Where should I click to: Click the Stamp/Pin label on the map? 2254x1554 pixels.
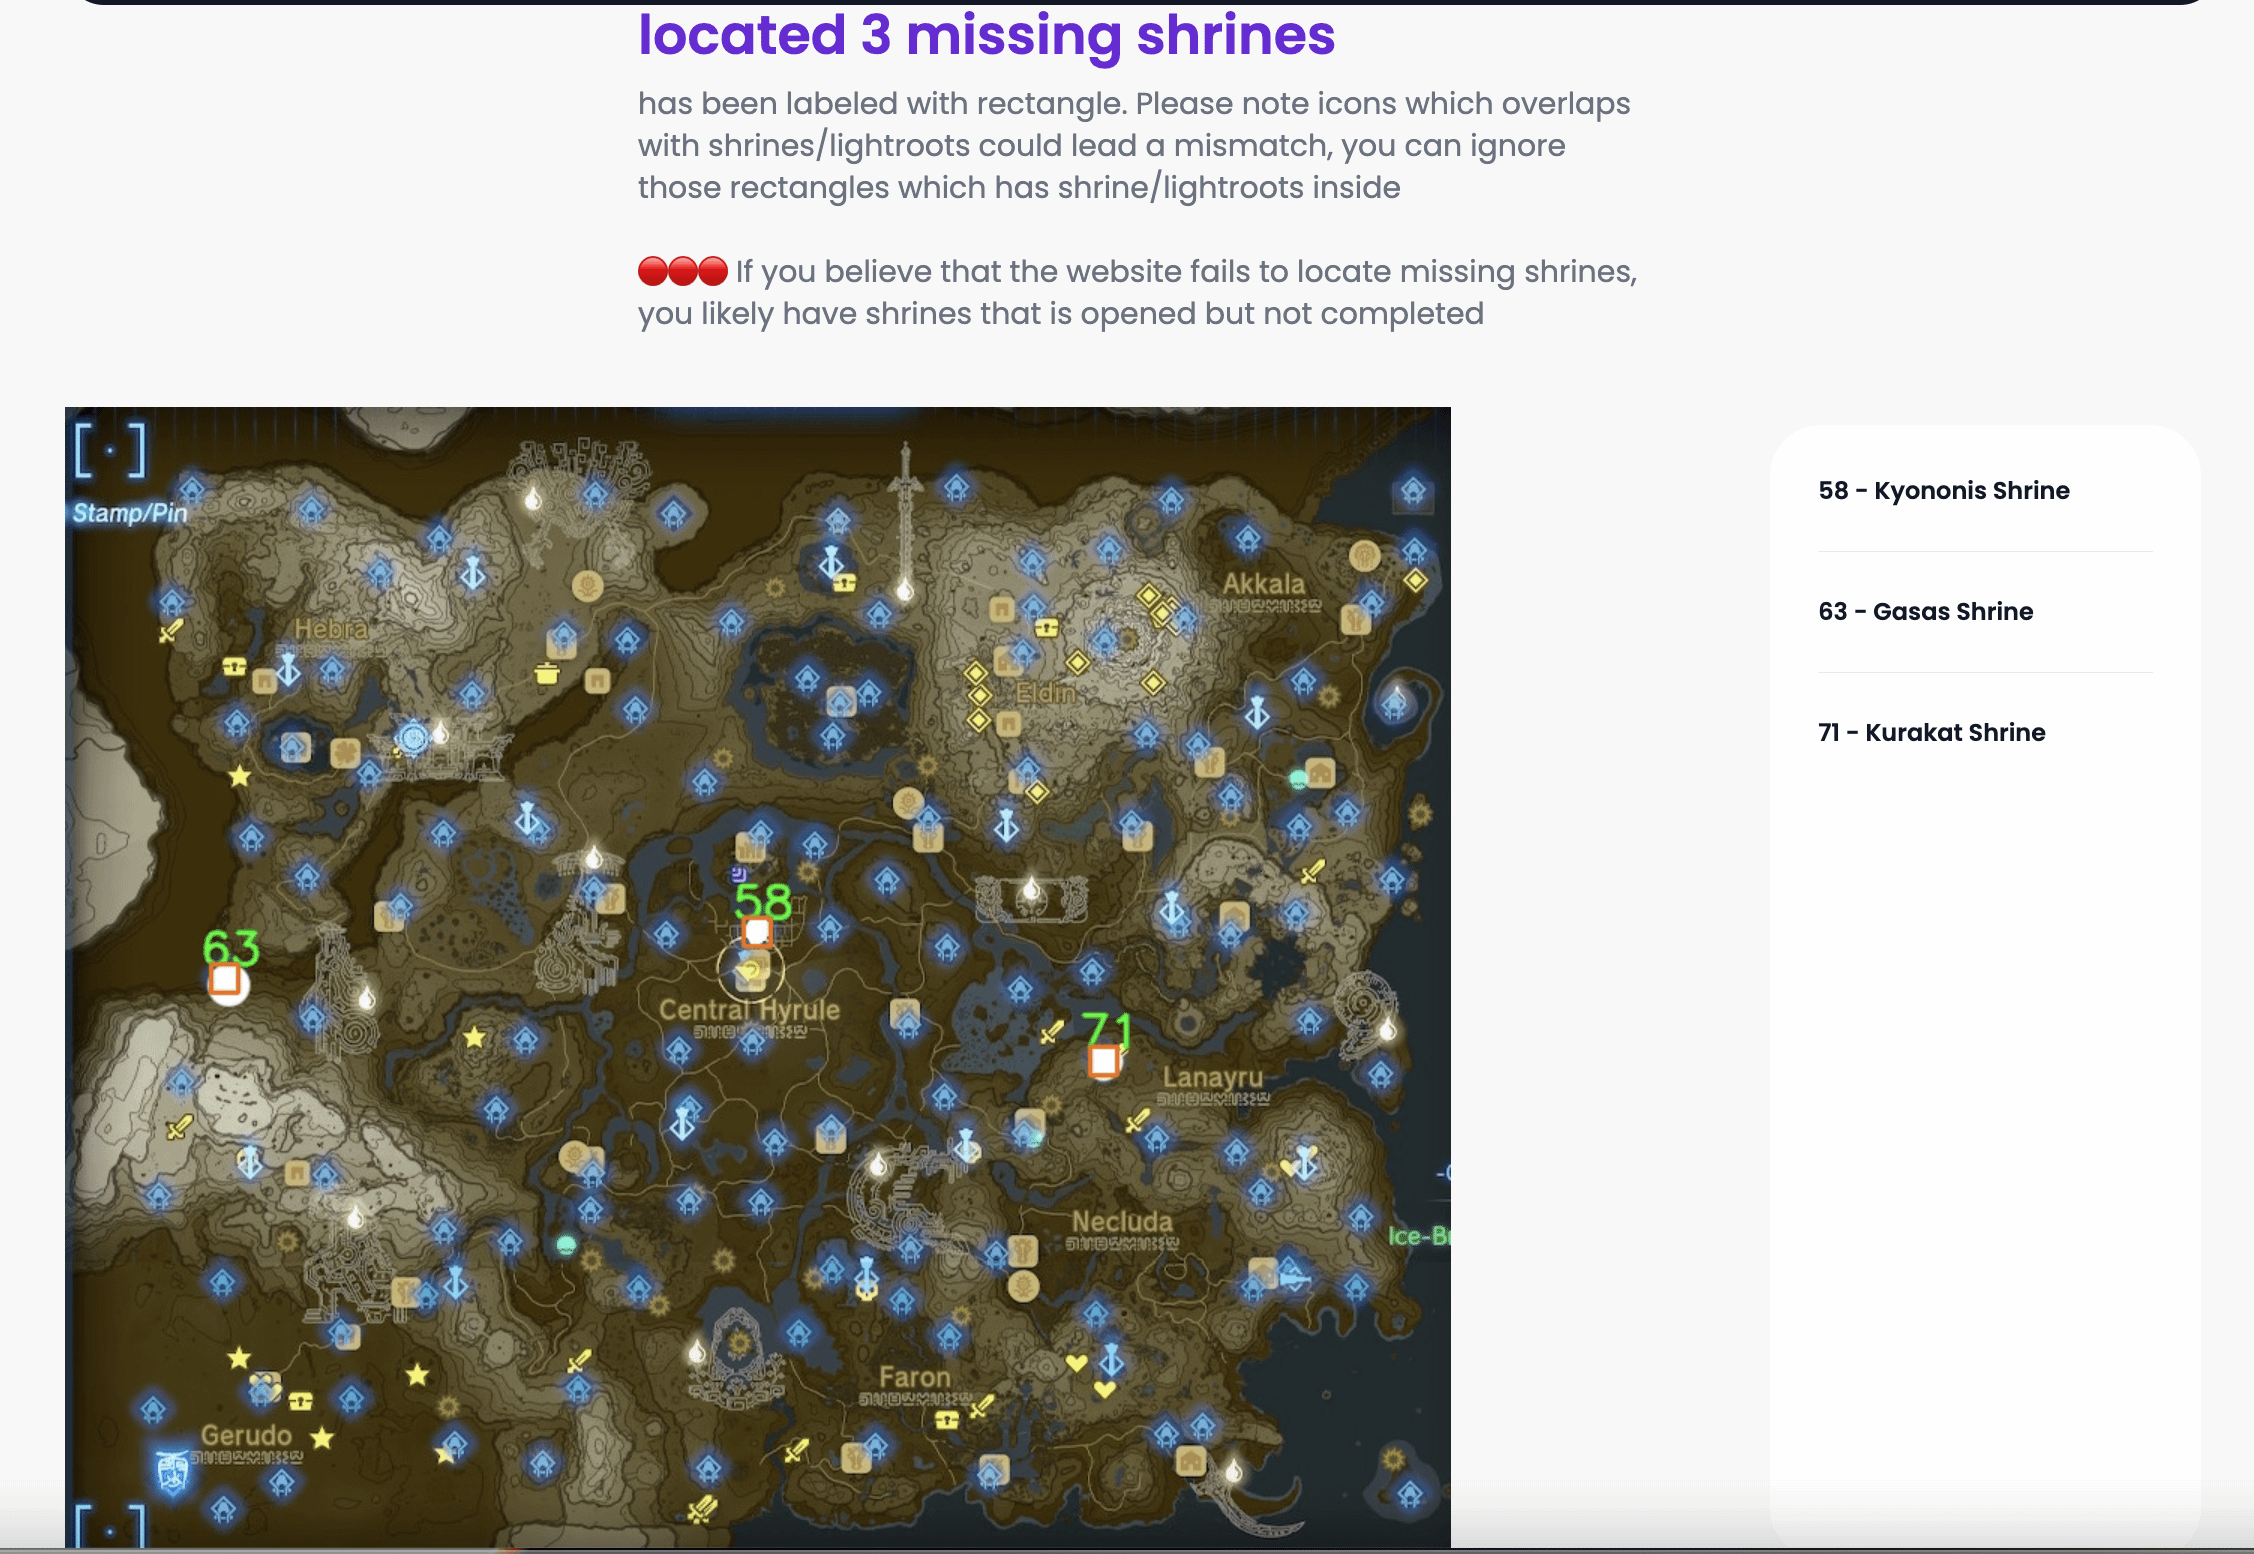point(130,513)
